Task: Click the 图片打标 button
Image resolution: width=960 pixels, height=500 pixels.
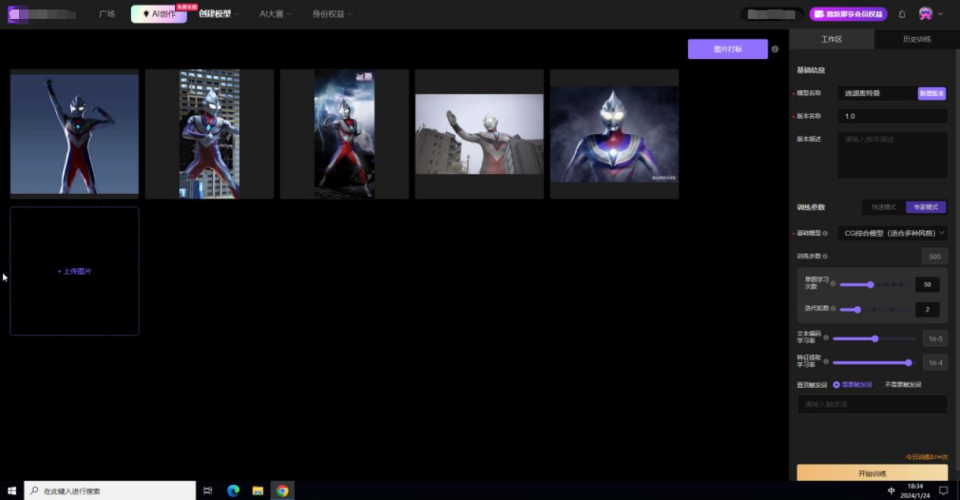Action: (x=727, y=49)
